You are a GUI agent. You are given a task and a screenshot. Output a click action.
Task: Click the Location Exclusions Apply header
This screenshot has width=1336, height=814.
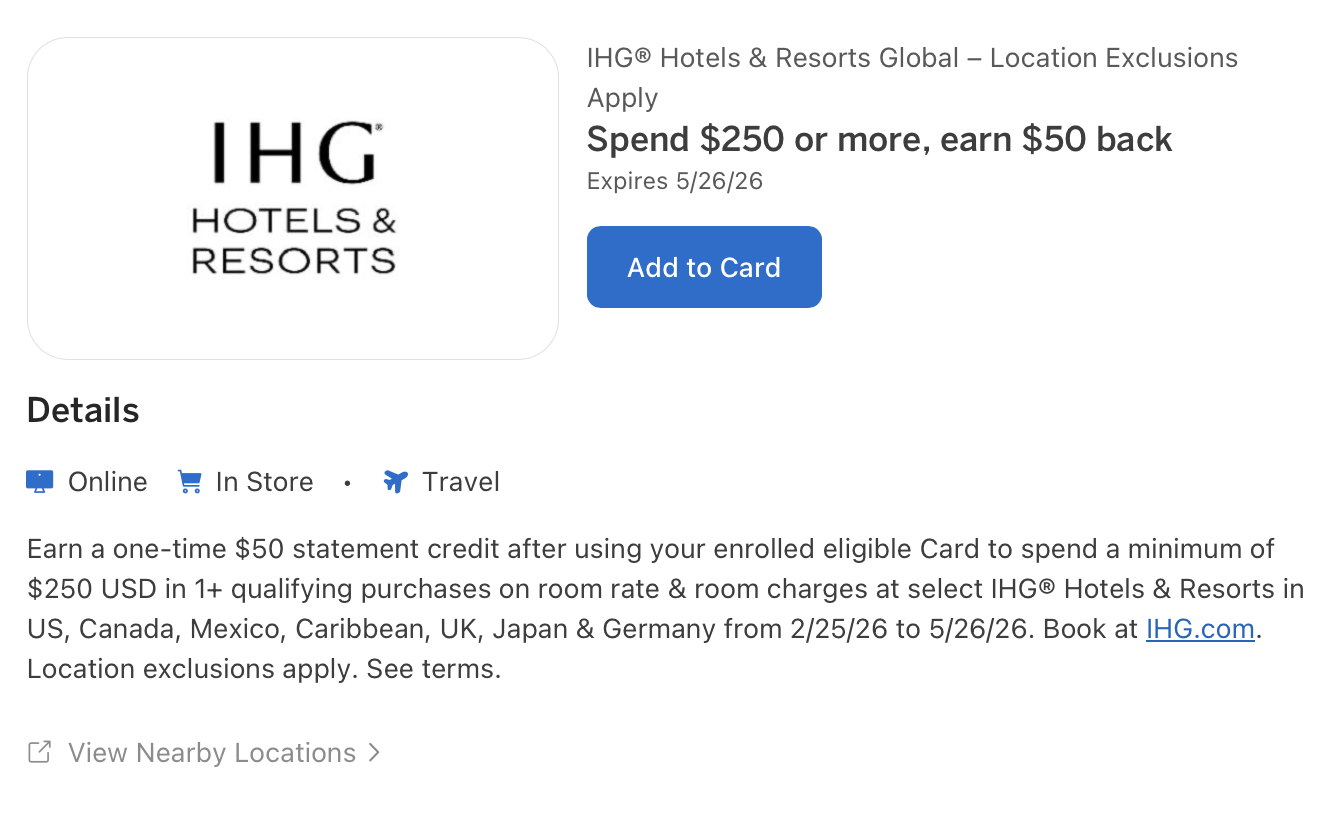click(912, 77)
